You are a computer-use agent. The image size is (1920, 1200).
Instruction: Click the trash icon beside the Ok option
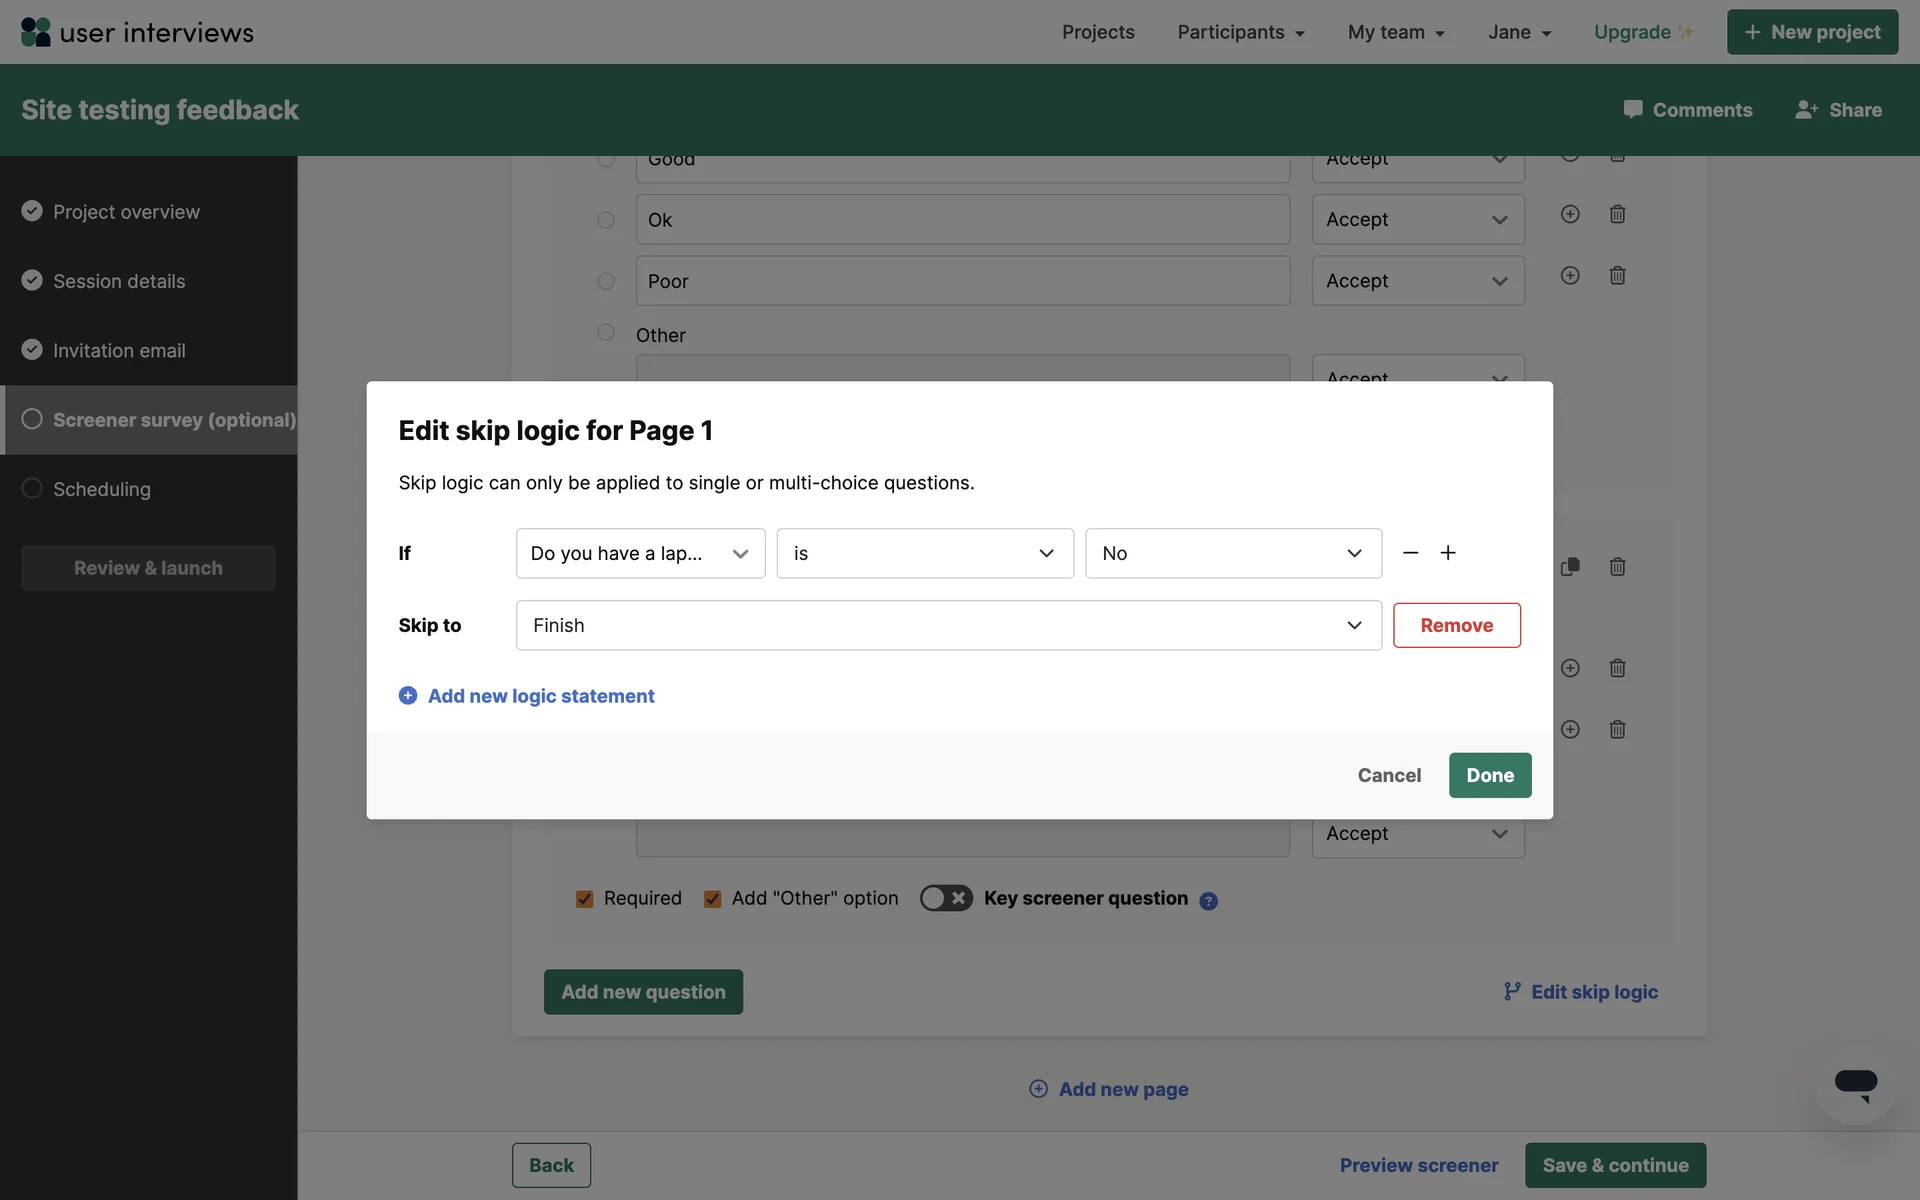pos(1617,214)
